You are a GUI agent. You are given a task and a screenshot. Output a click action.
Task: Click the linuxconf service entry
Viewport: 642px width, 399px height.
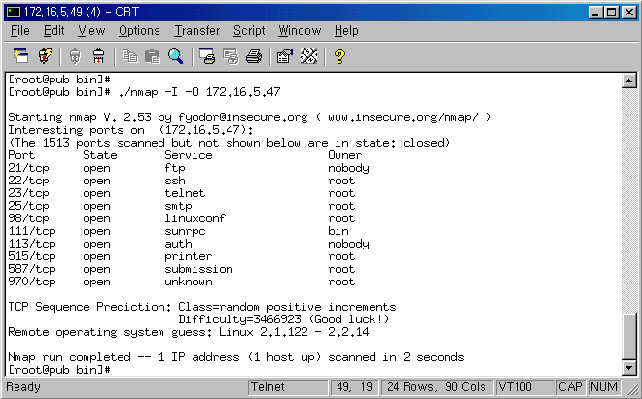point(195,218)
